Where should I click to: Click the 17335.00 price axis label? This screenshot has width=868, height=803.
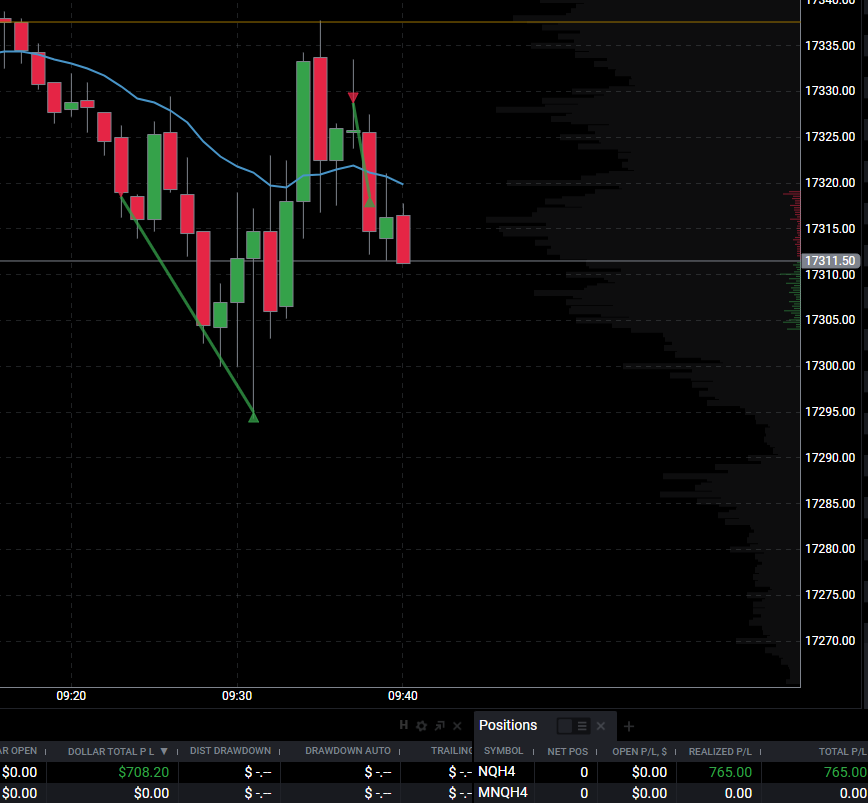[x=830, y=46]
